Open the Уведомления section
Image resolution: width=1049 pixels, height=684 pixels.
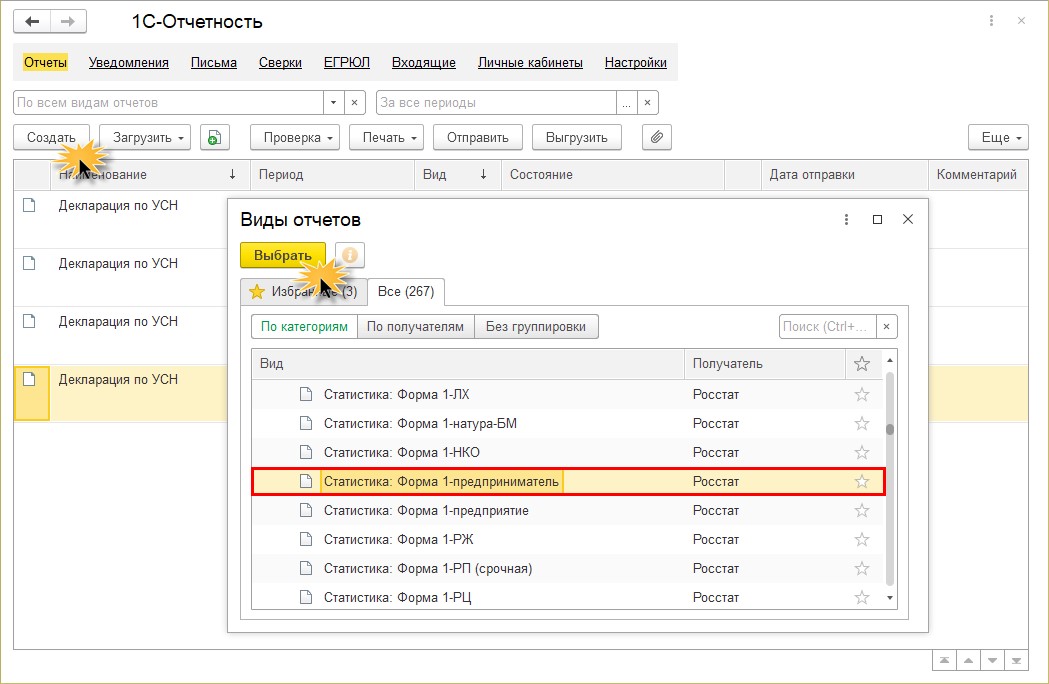pos(128,62)
